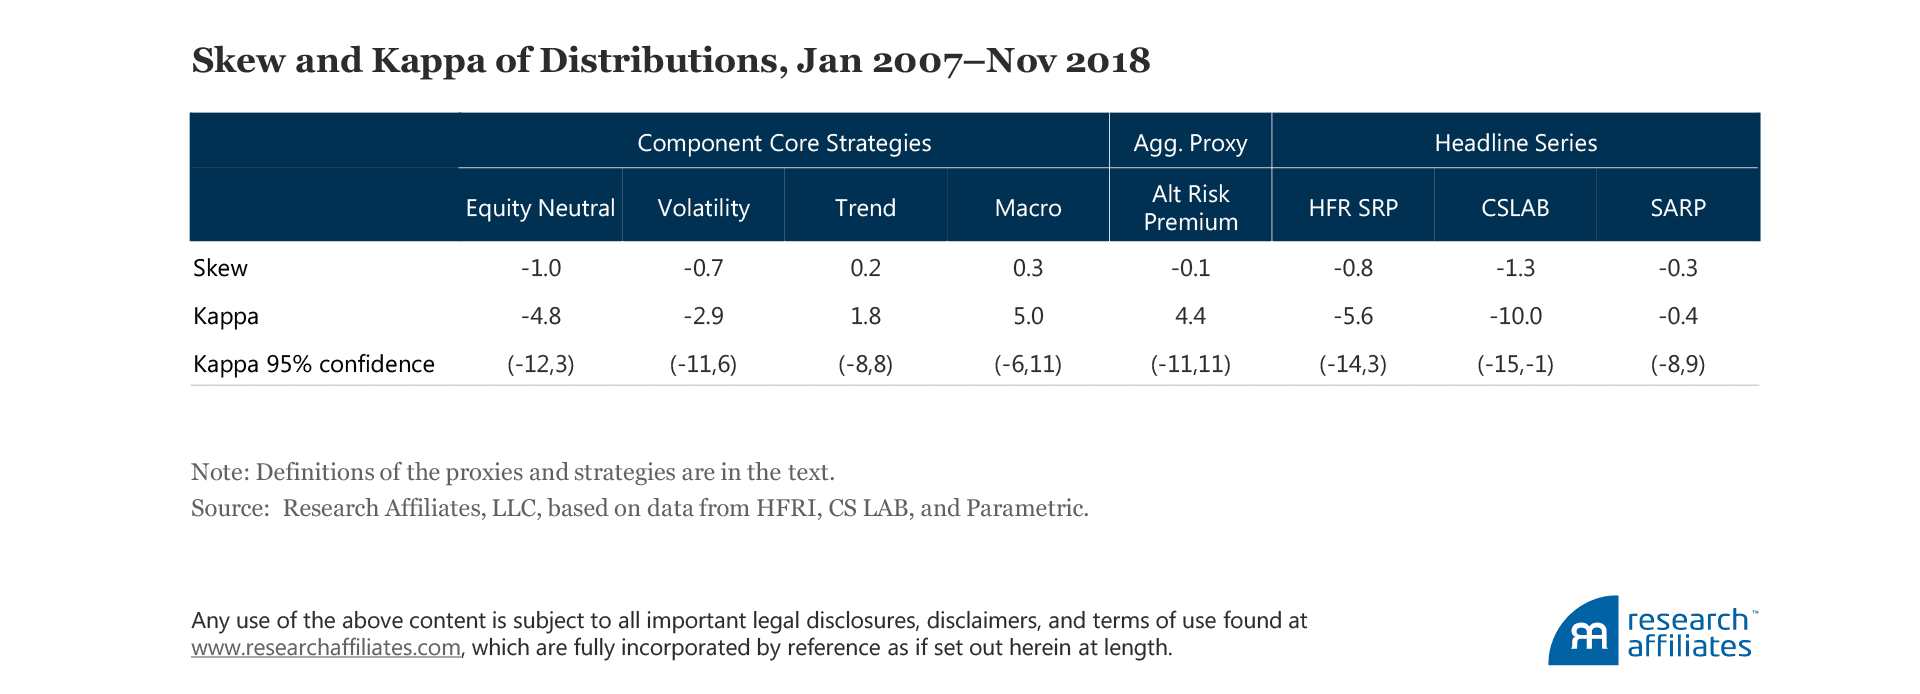Image resolution: width=1920 pixels, height=694 pixels.
Task: Click the Headline Series group header
Action: pos(1515,143)
